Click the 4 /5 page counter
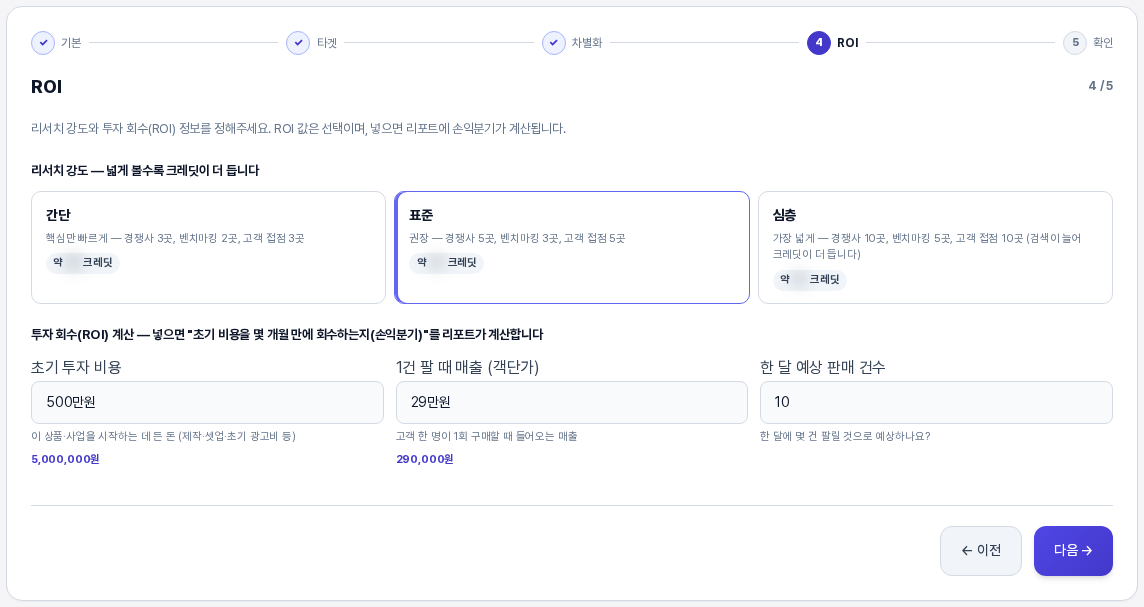The height and width of the screenshot is (607, 1144). [1100, 86]
